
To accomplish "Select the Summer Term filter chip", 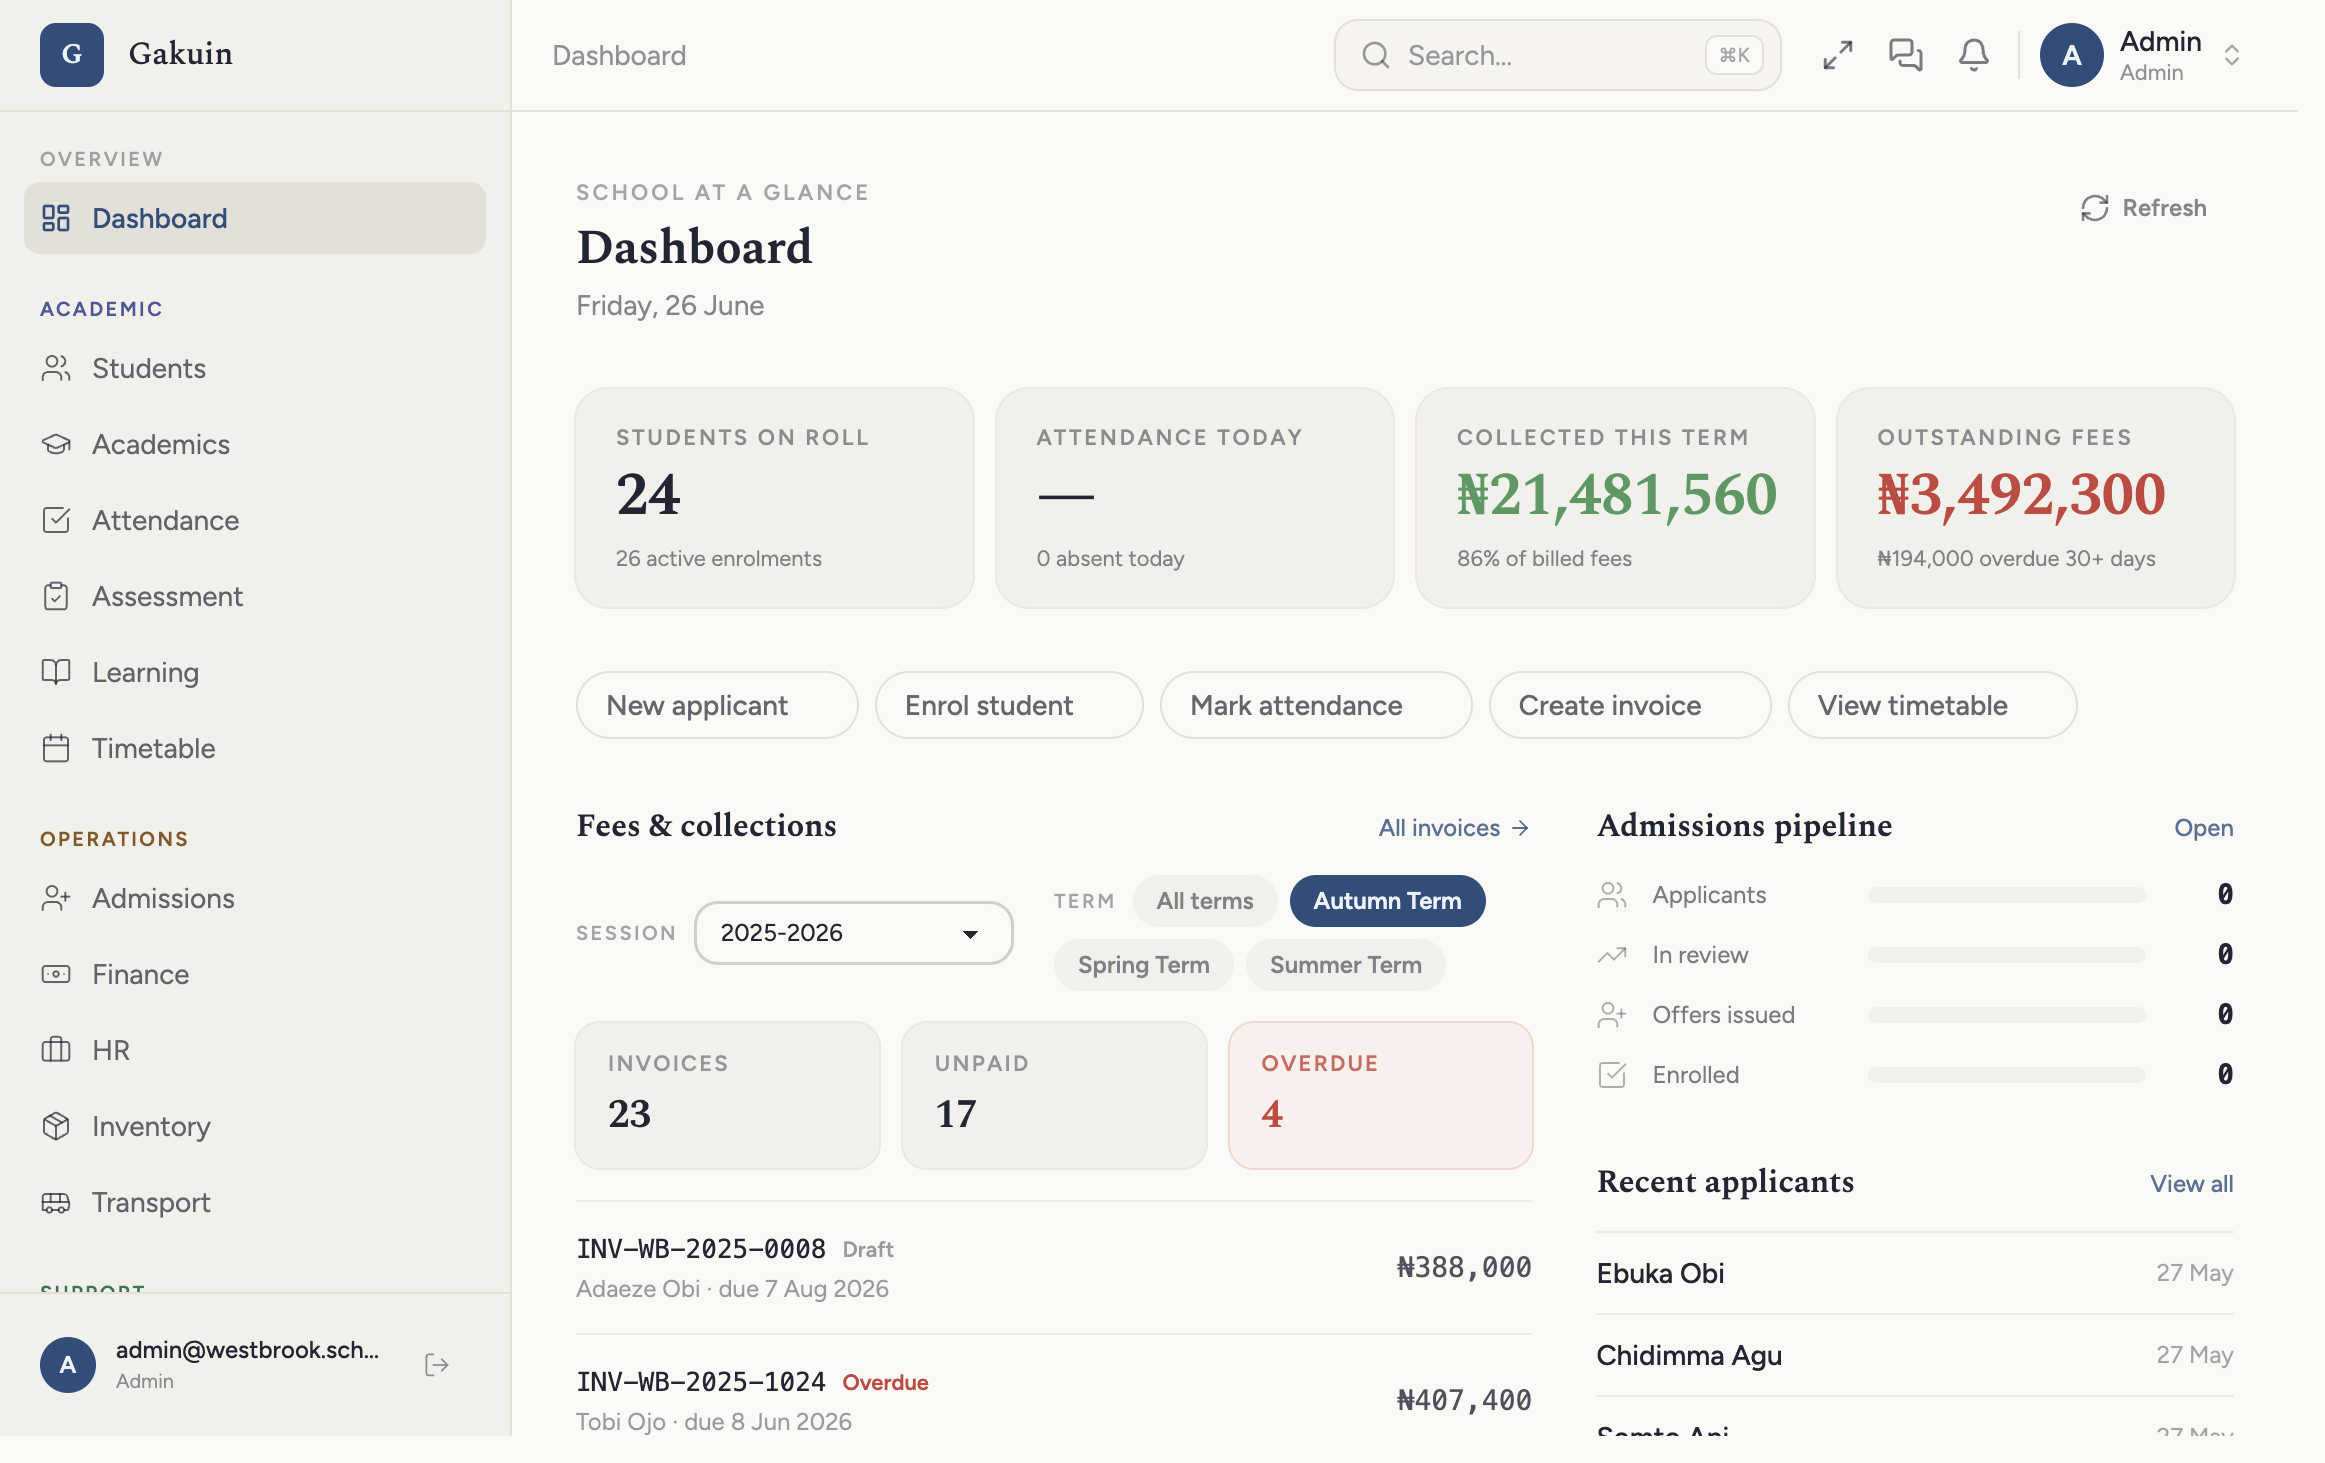I will click(1345, 965).
